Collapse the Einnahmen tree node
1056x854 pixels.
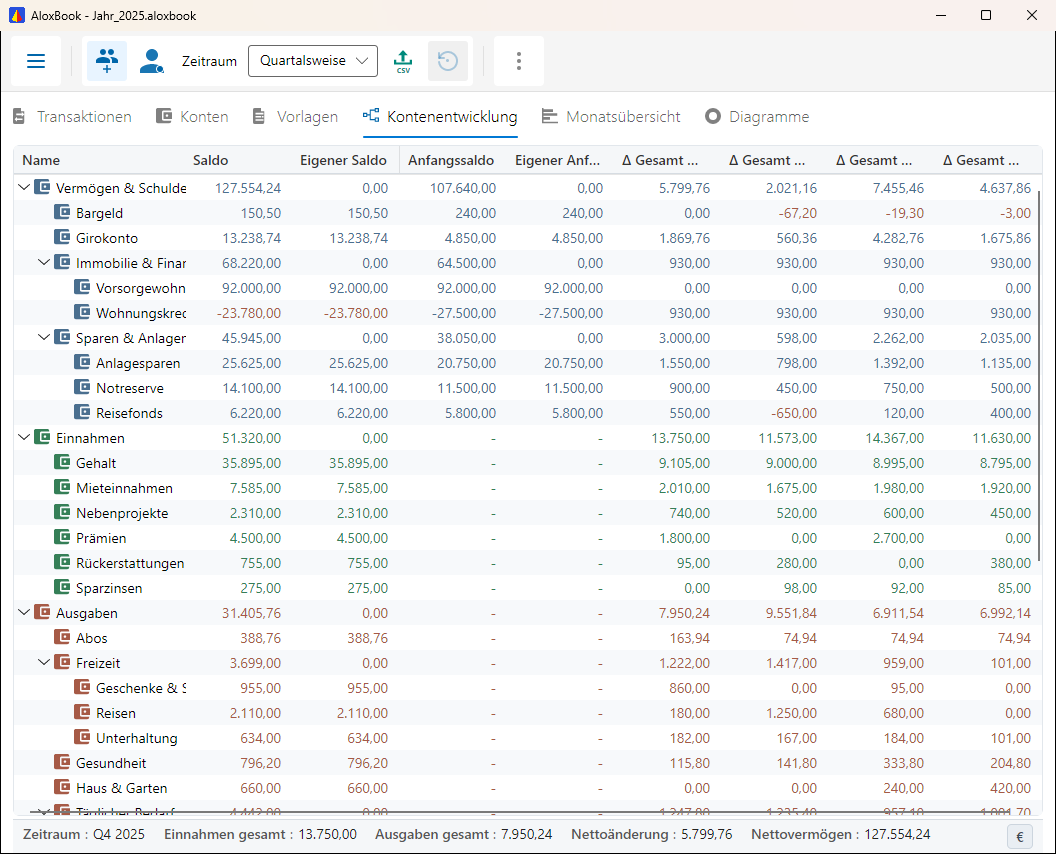[x=24, y=437]
